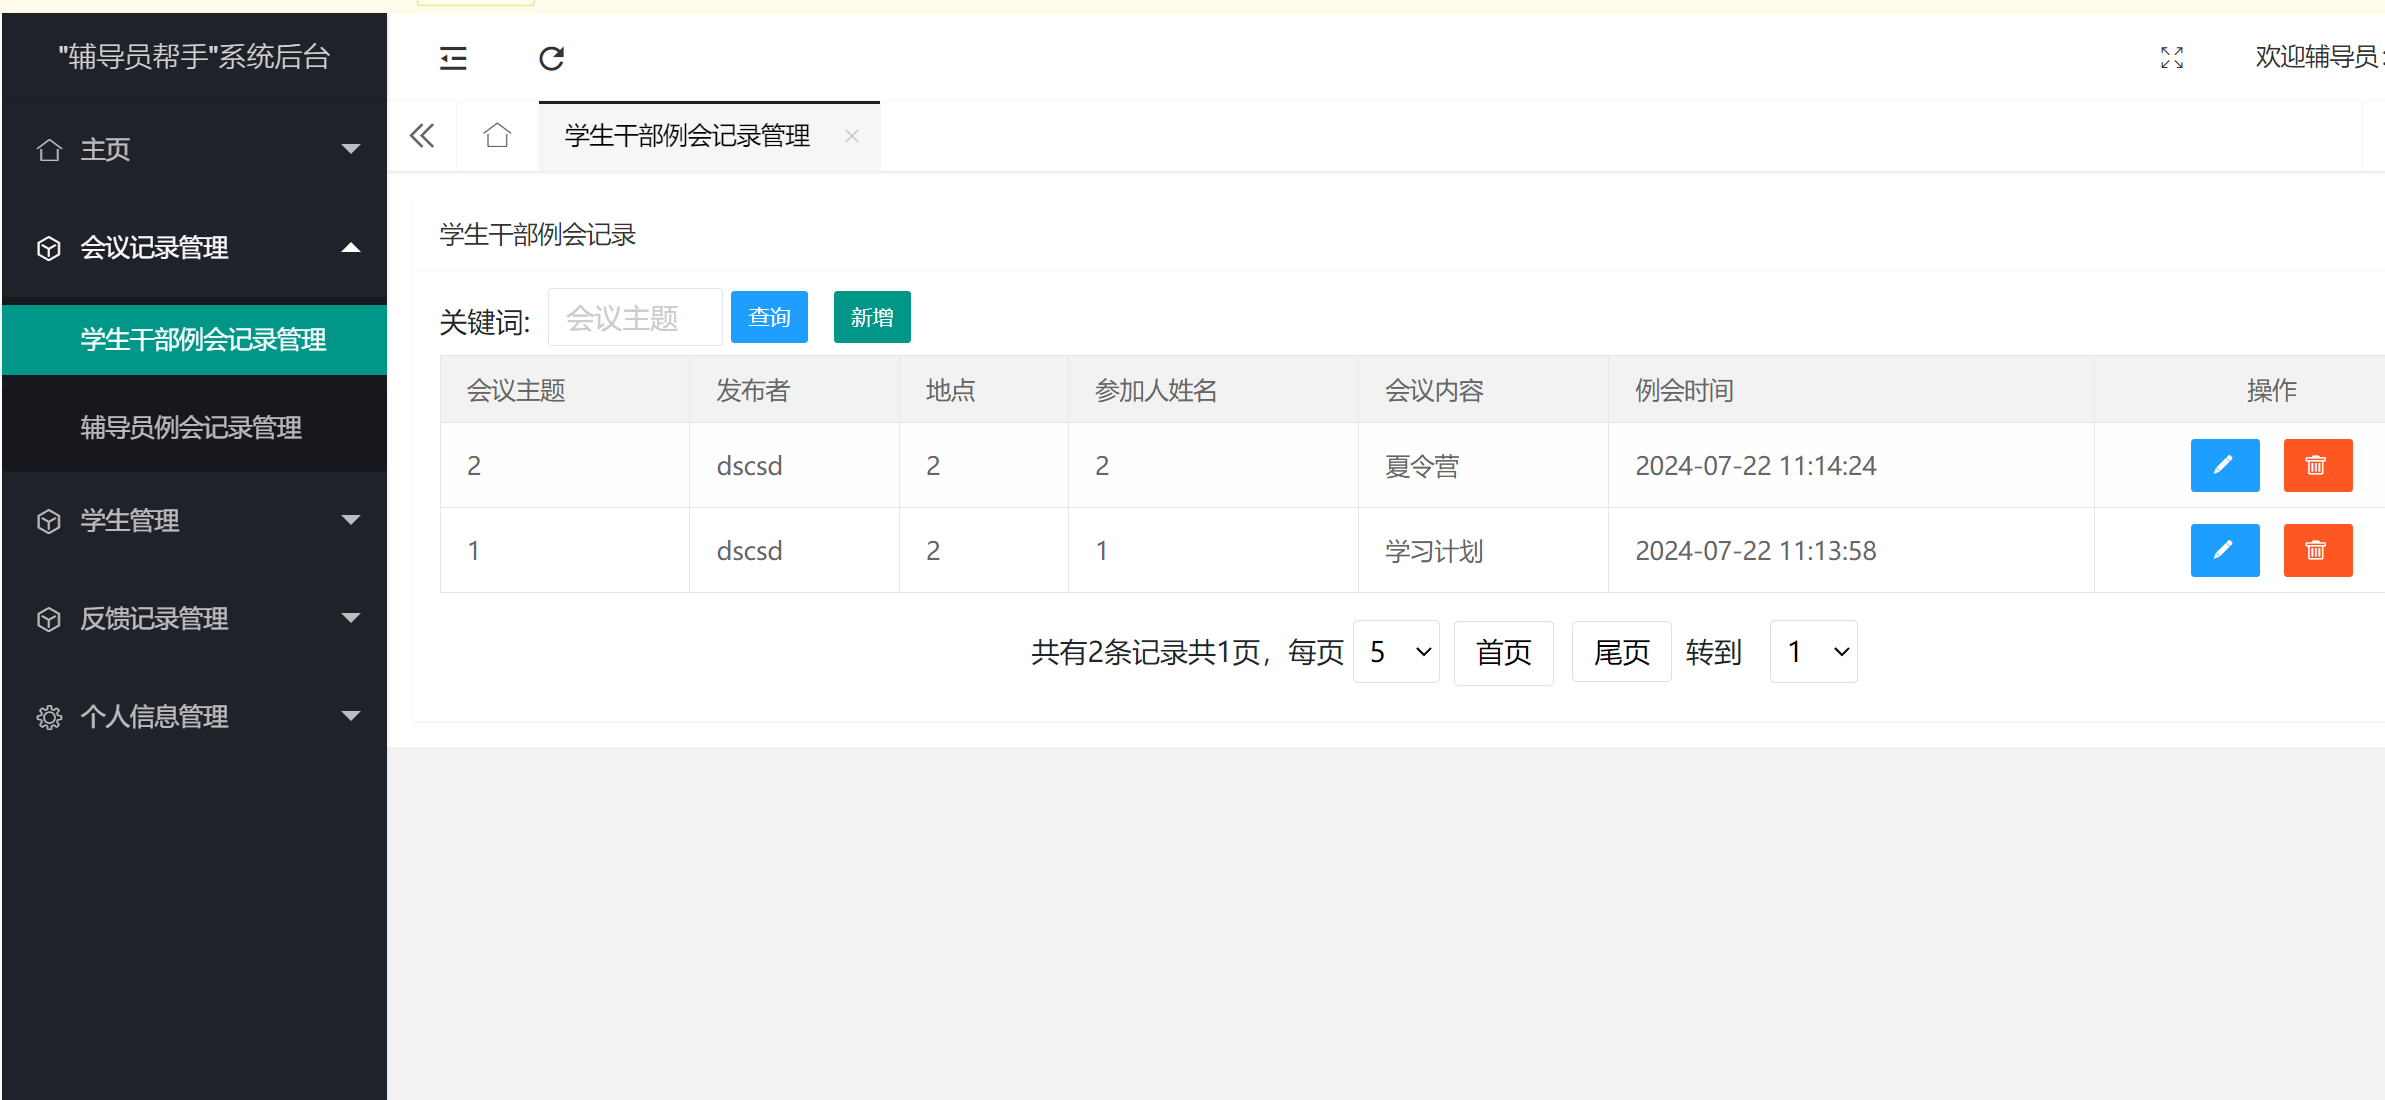The image size is (2385, 1100).
Task: Select 学生干部例会记录管理 in the sidebar
Action: pos(194,340)
